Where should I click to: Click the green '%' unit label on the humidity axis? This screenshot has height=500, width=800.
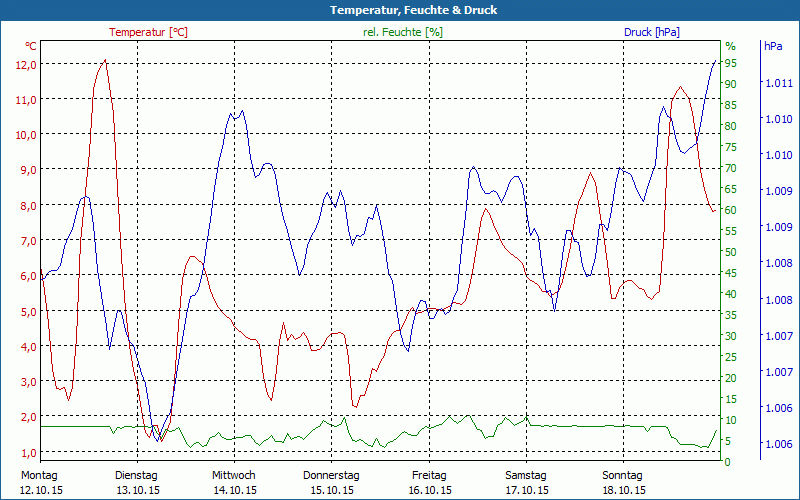click(x=730, y=46)
